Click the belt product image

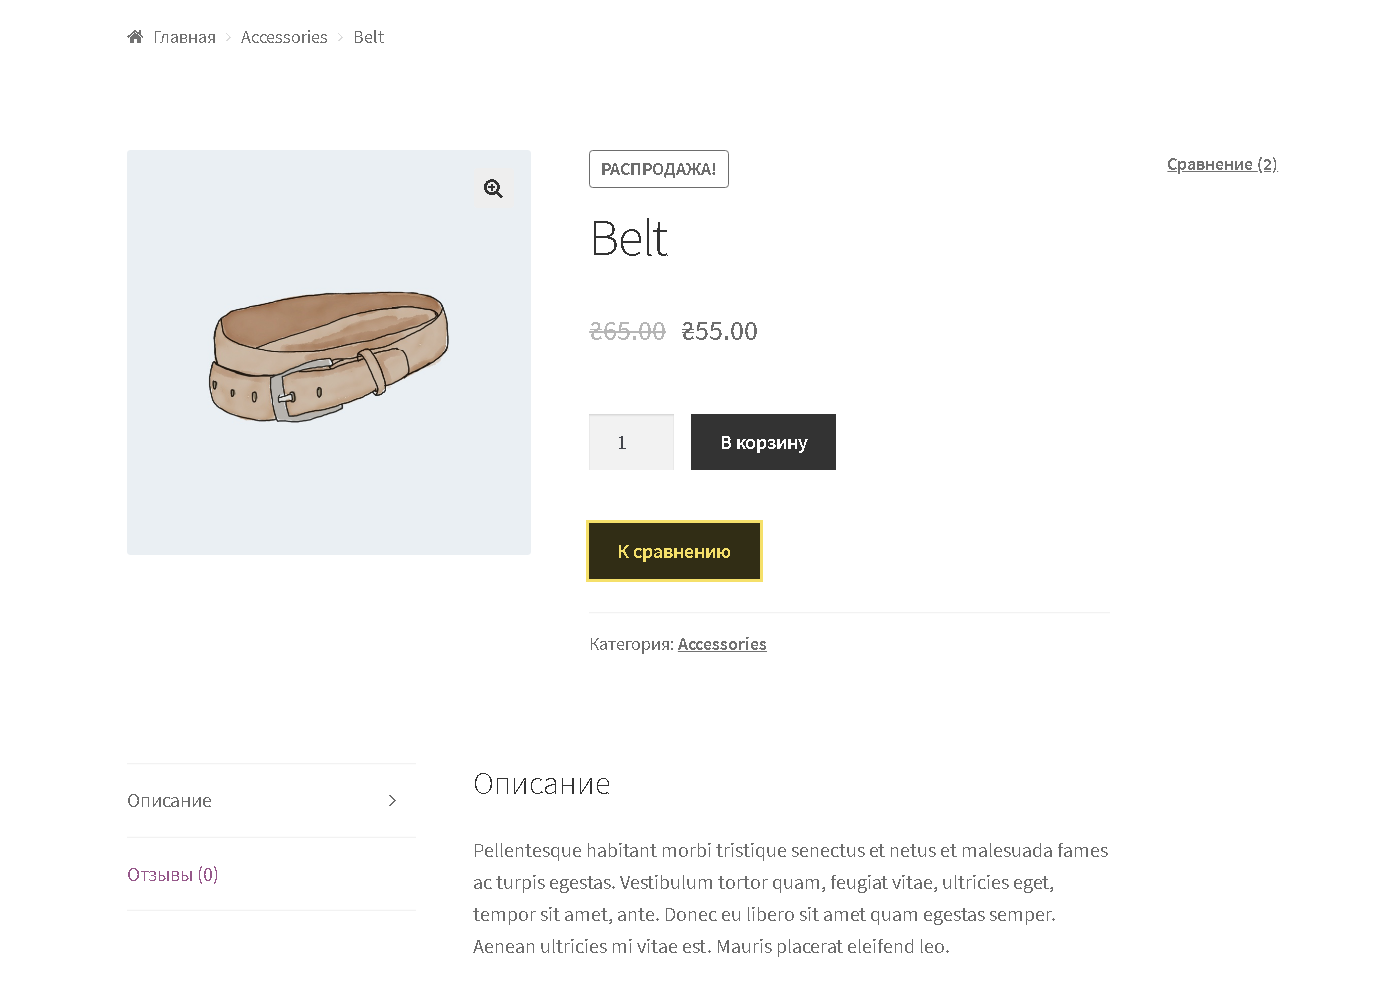[x=329, y=352]
